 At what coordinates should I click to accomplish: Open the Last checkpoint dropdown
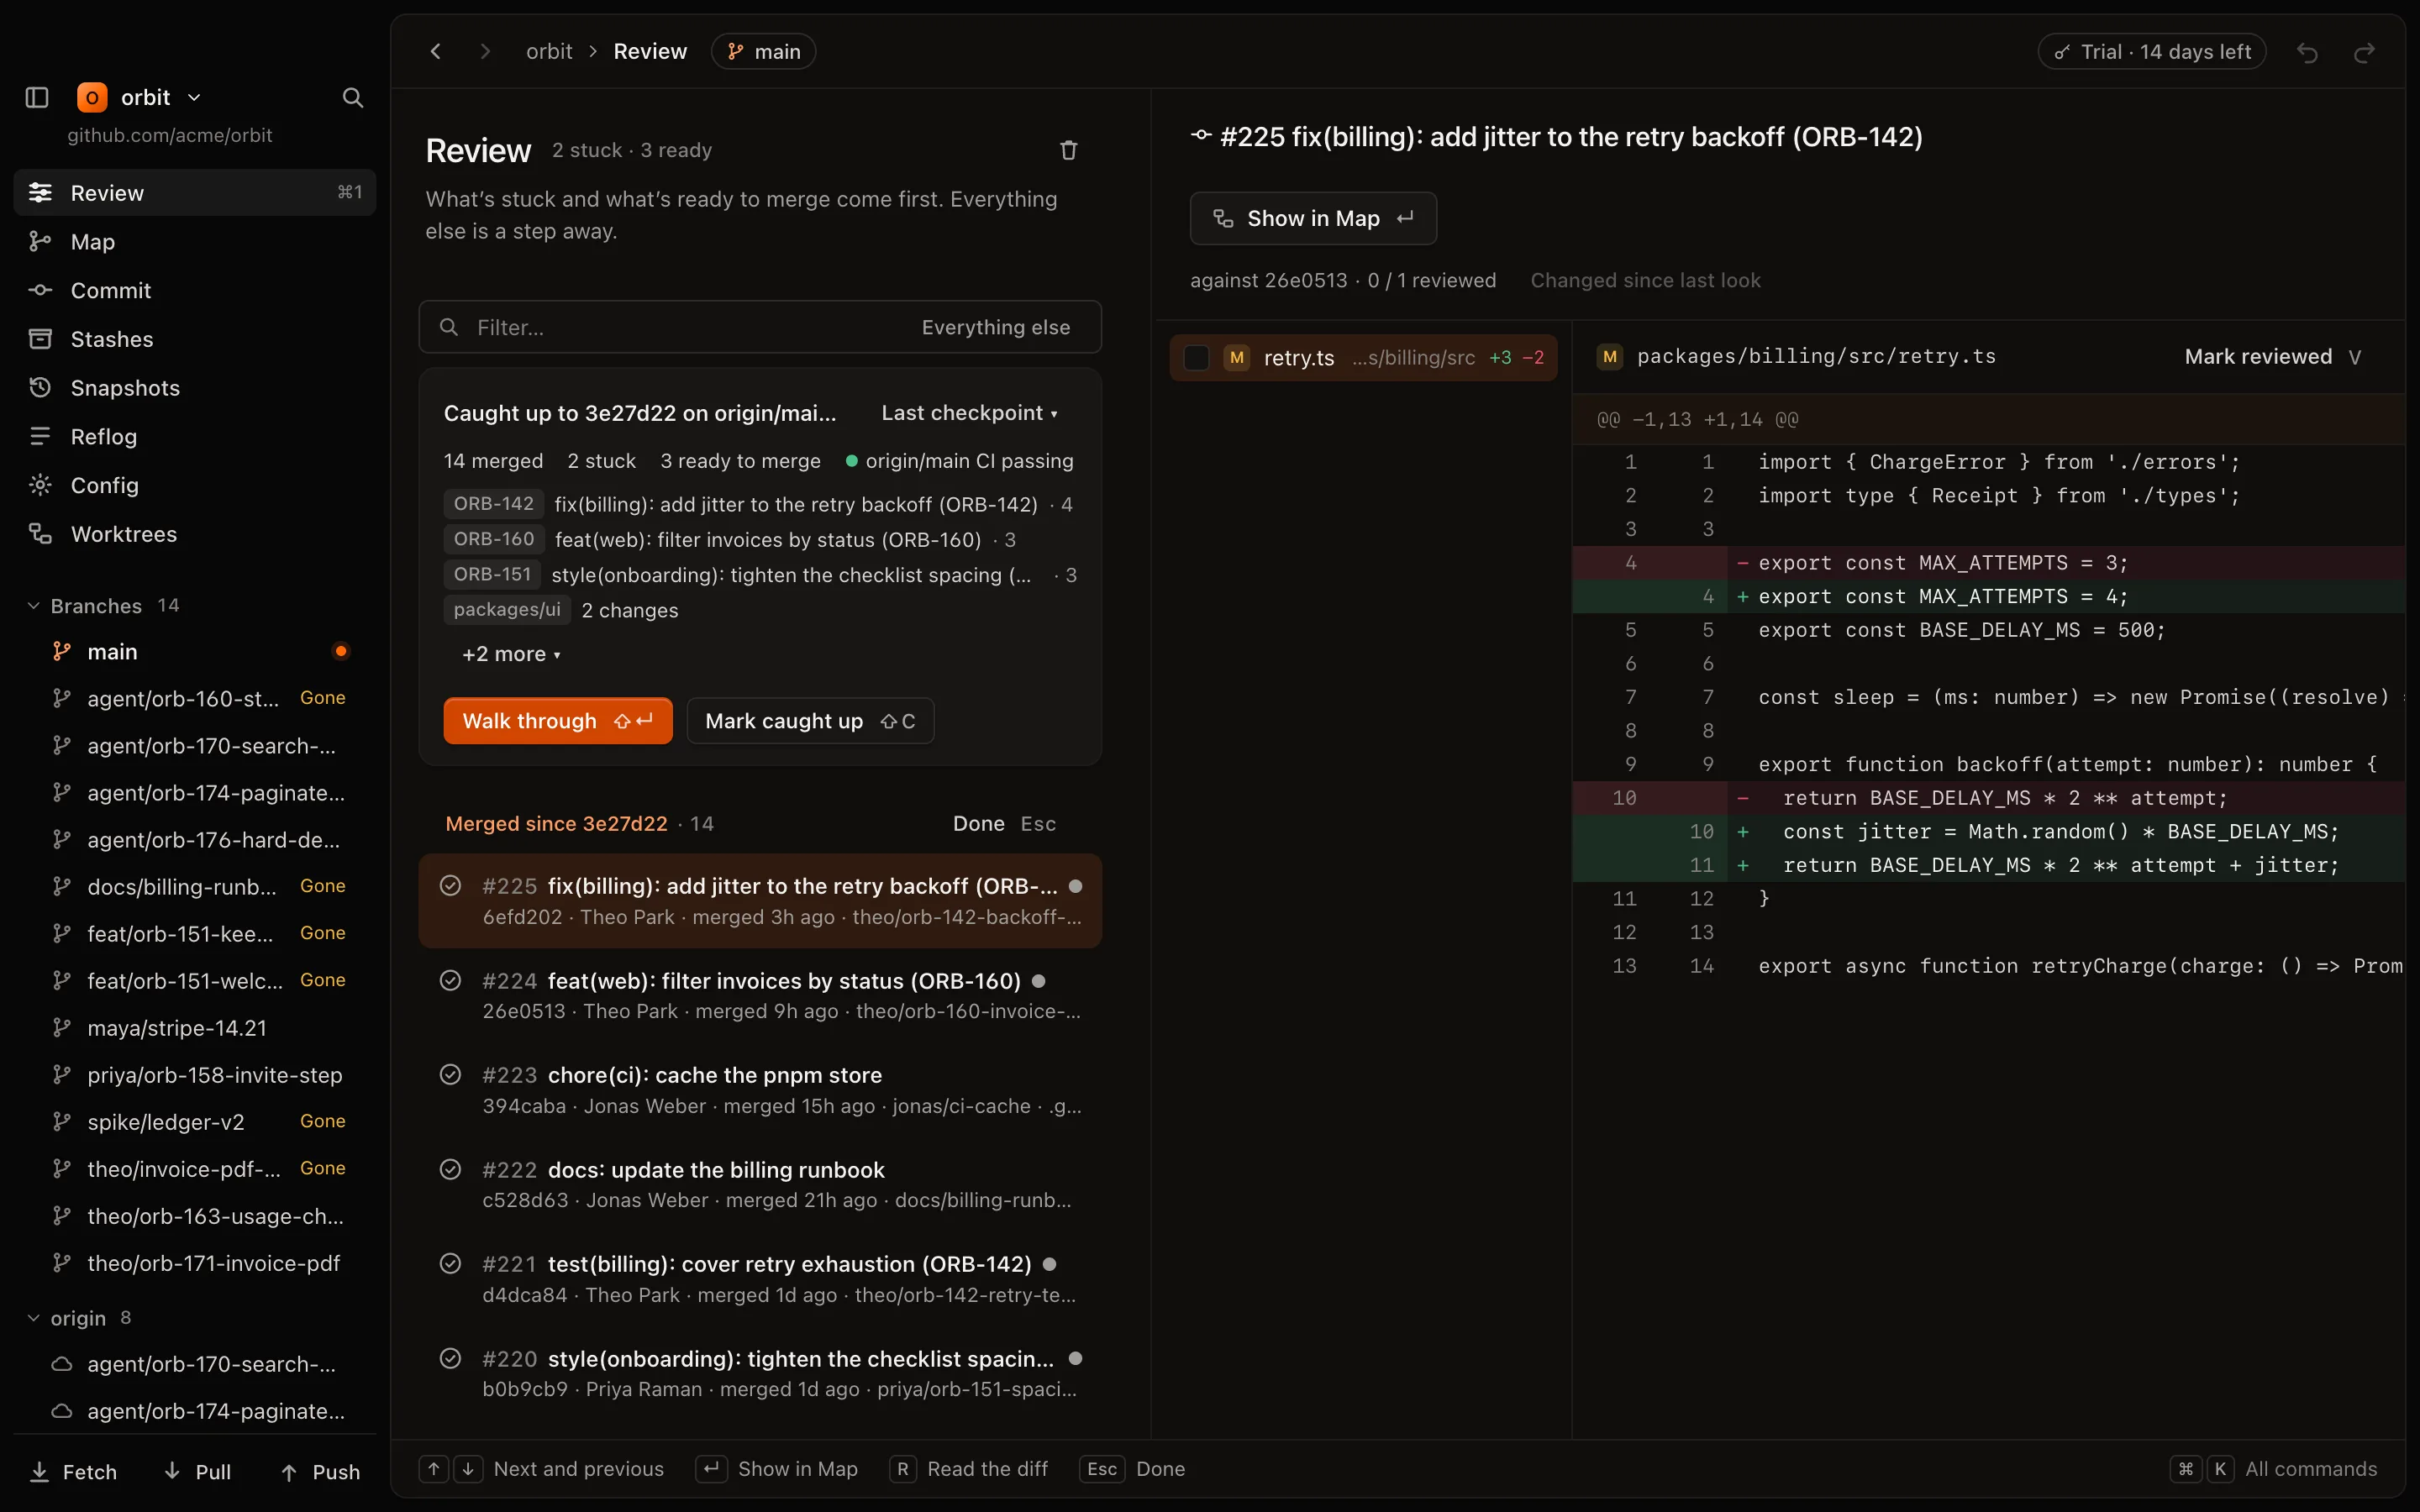click(x=969, y=413)
